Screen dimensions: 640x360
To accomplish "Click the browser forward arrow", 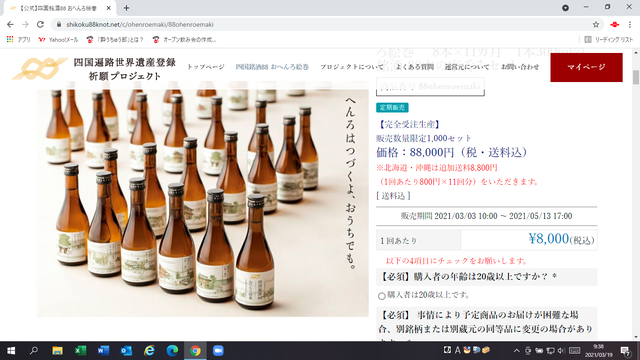I will pos(25,24).
